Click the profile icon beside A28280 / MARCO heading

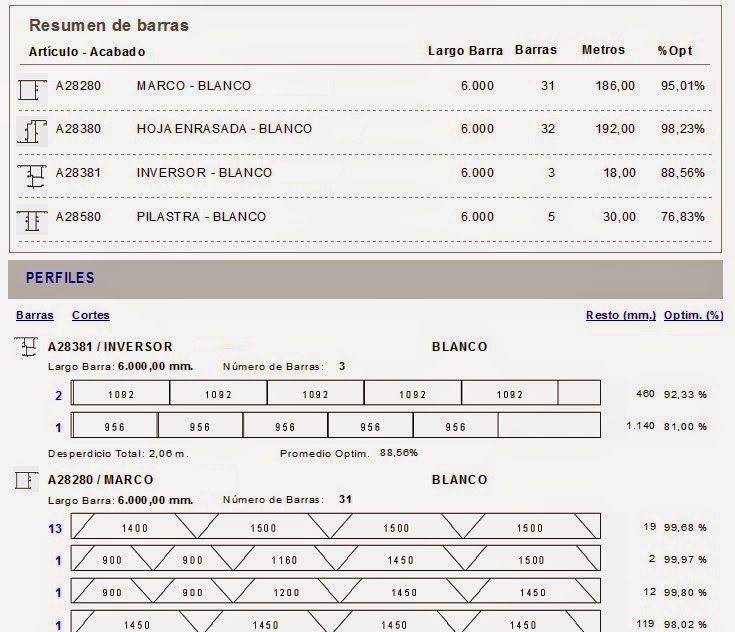[25, 481]
